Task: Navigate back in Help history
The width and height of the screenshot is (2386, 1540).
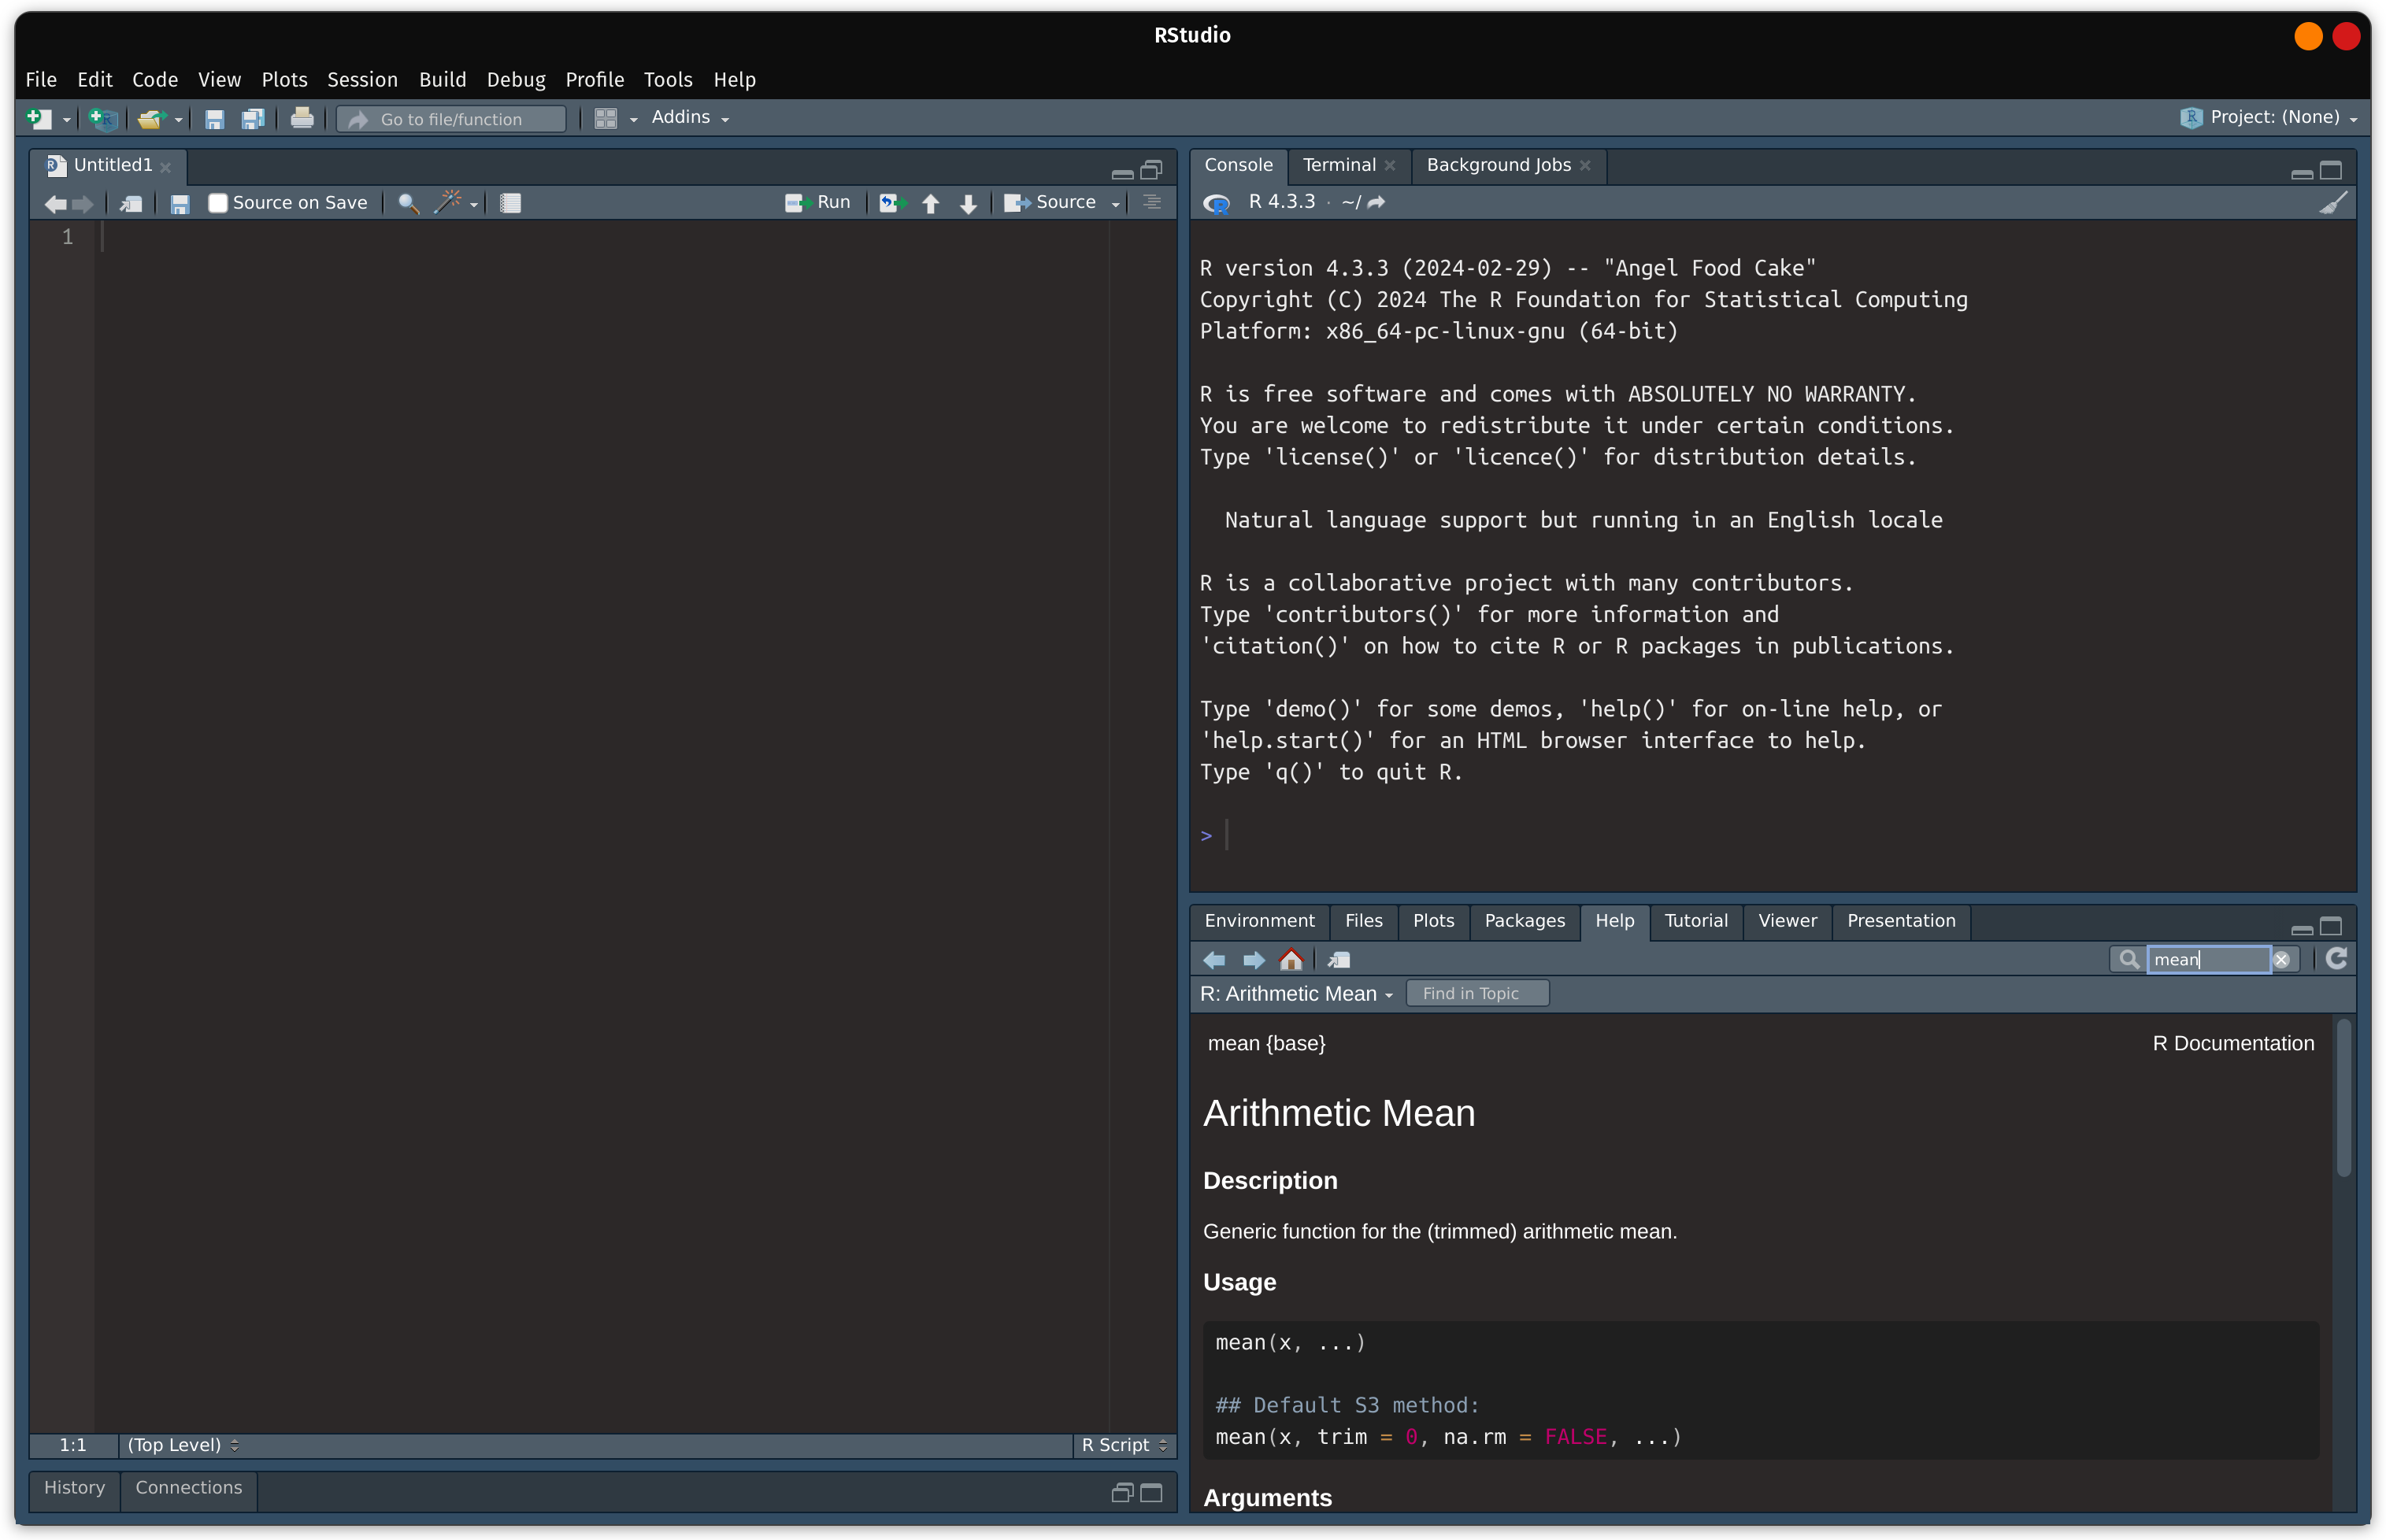Action: pyautogui.click(x=1214, y=959)
